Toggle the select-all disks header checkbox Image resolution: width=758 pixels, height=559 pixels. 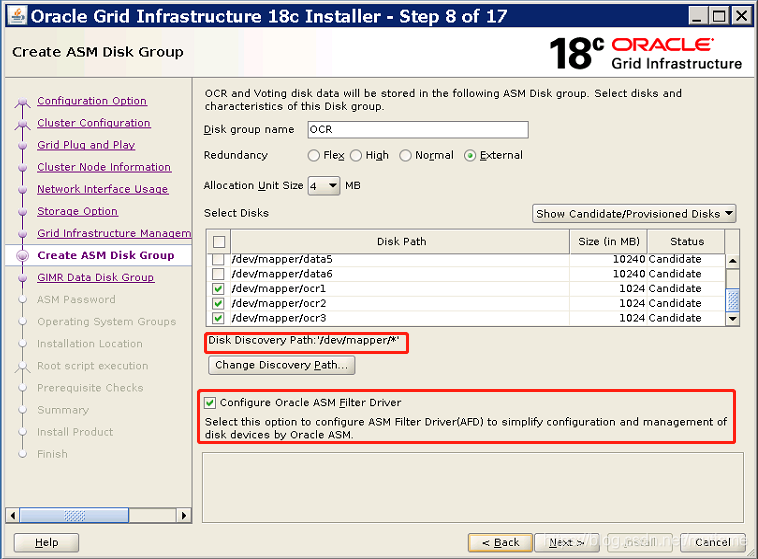coord(219,242)
